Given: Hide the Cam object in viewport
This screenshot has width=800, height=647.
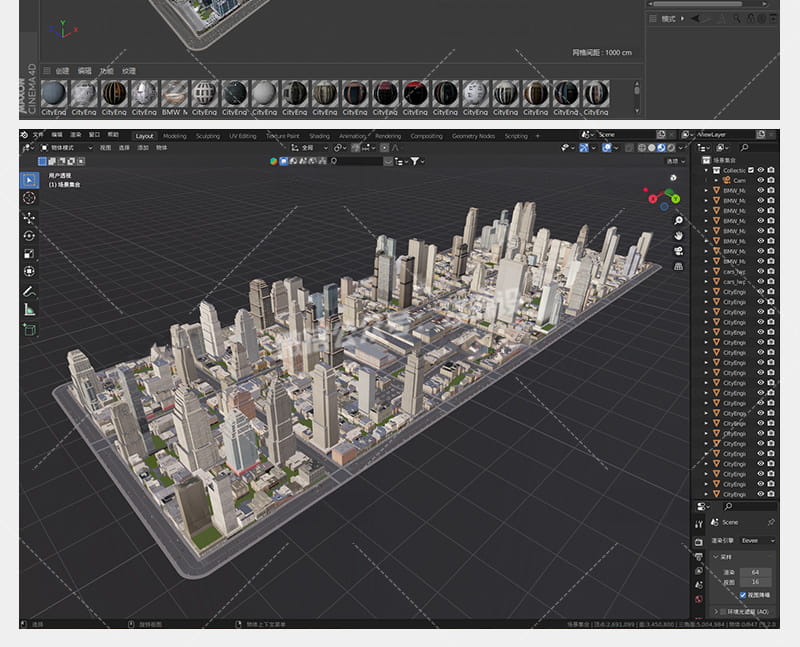Looking at the screenshot, I should coord(761,180).
